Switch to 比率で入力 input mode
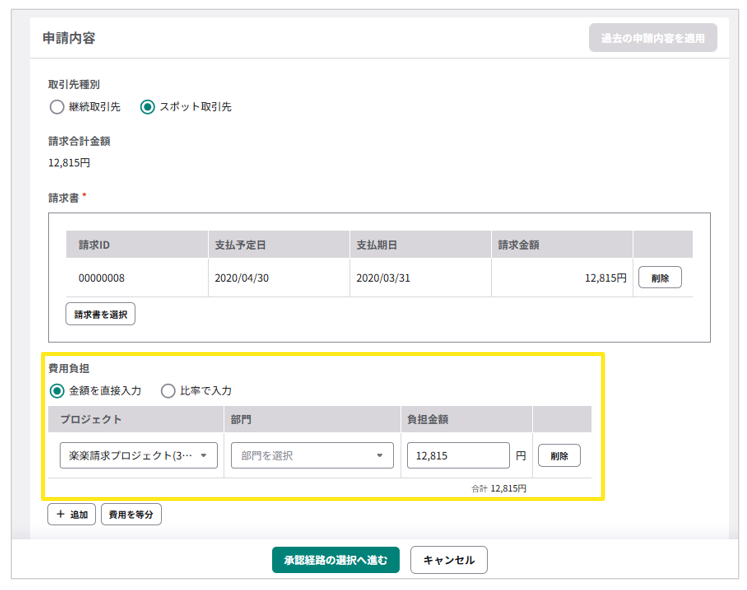Image resolution: width=747 pixels, height=590 pixels. tap(168, 390)
